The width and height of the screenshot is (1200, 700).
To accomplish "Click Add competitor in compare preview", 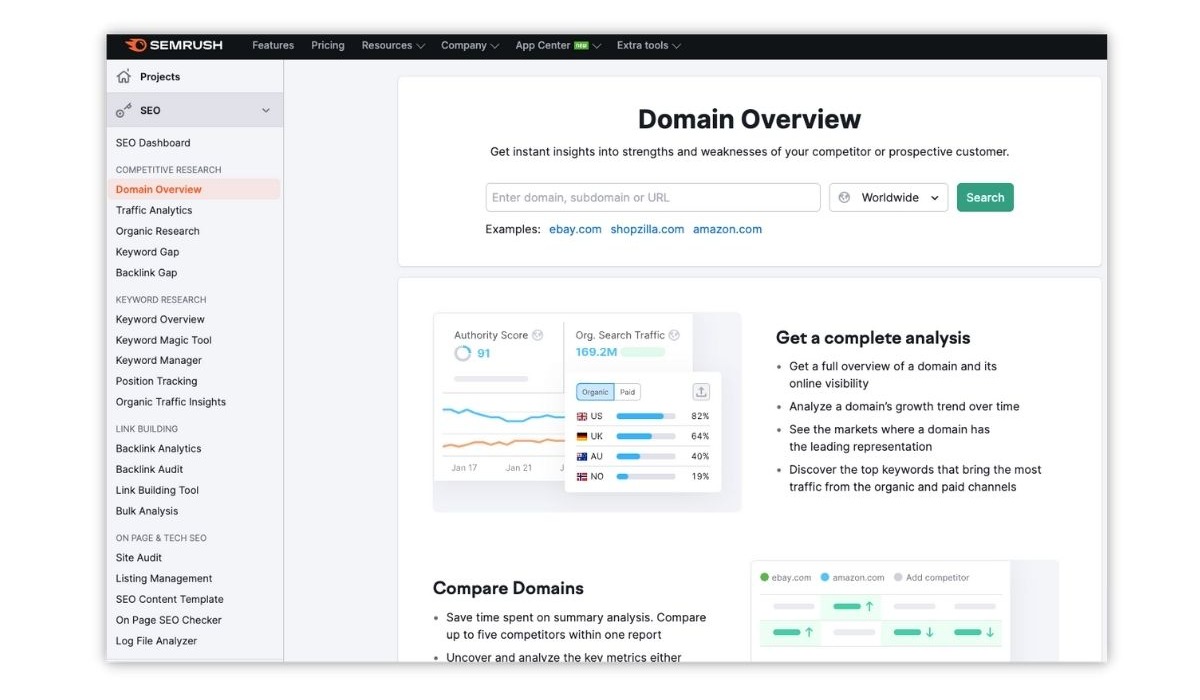I will tap(931, 577).
